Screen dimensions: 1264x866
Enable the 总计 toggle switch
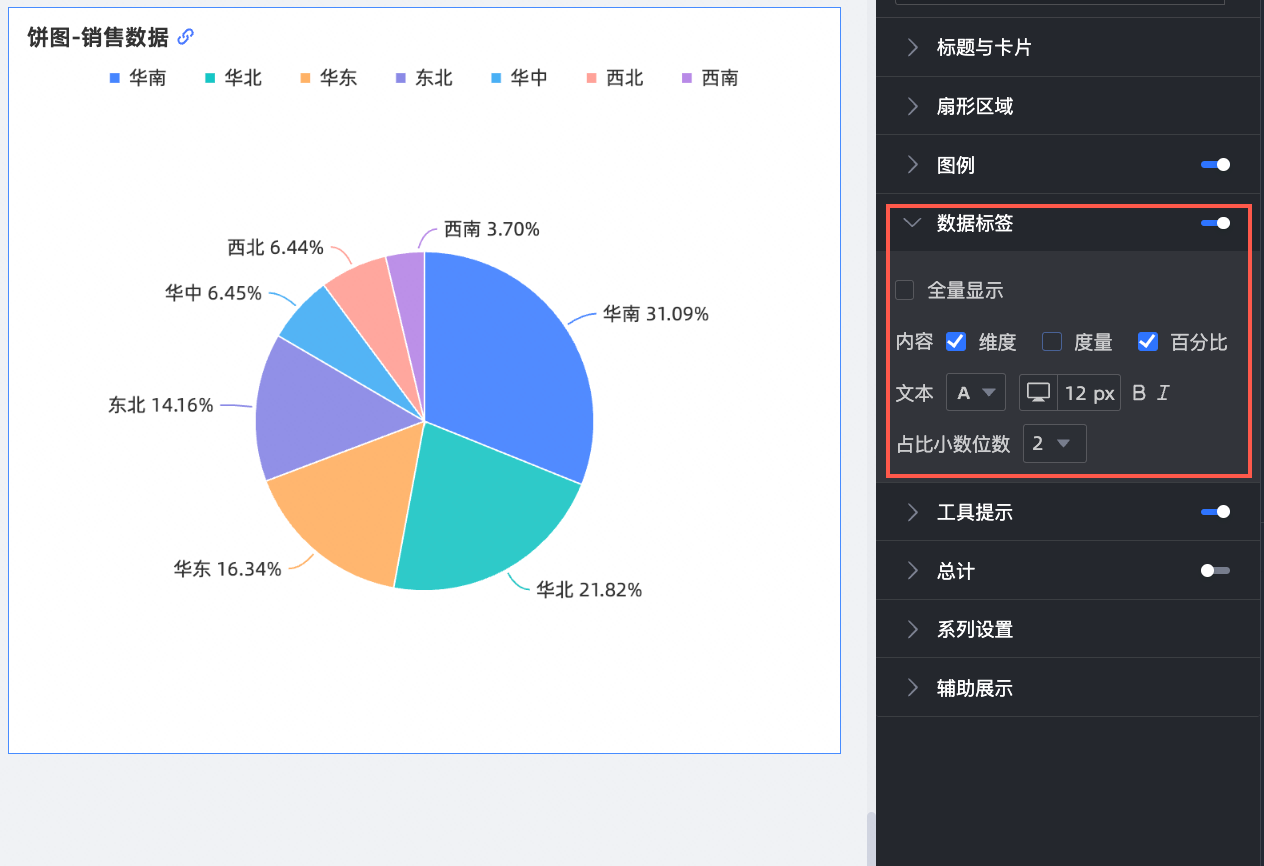point(1215,571)
